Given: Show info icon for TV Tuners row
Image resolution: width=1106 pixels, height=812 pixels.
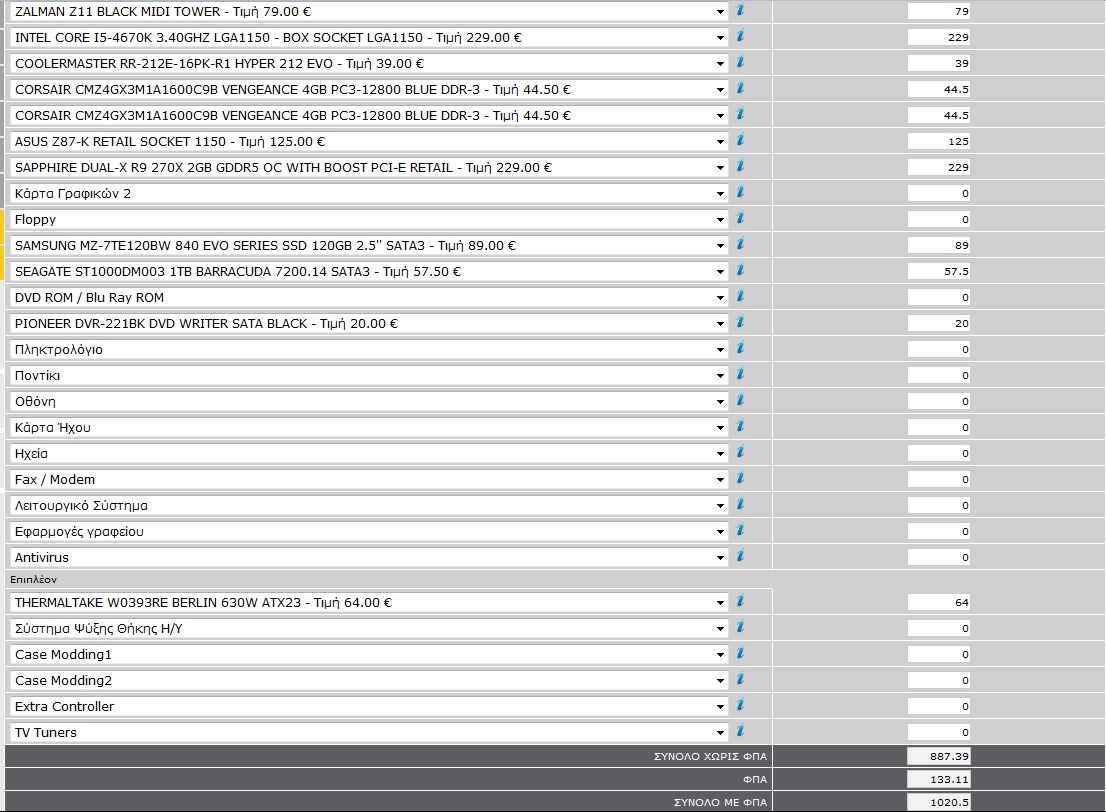Looking at the screenshot, I should 740,731.
